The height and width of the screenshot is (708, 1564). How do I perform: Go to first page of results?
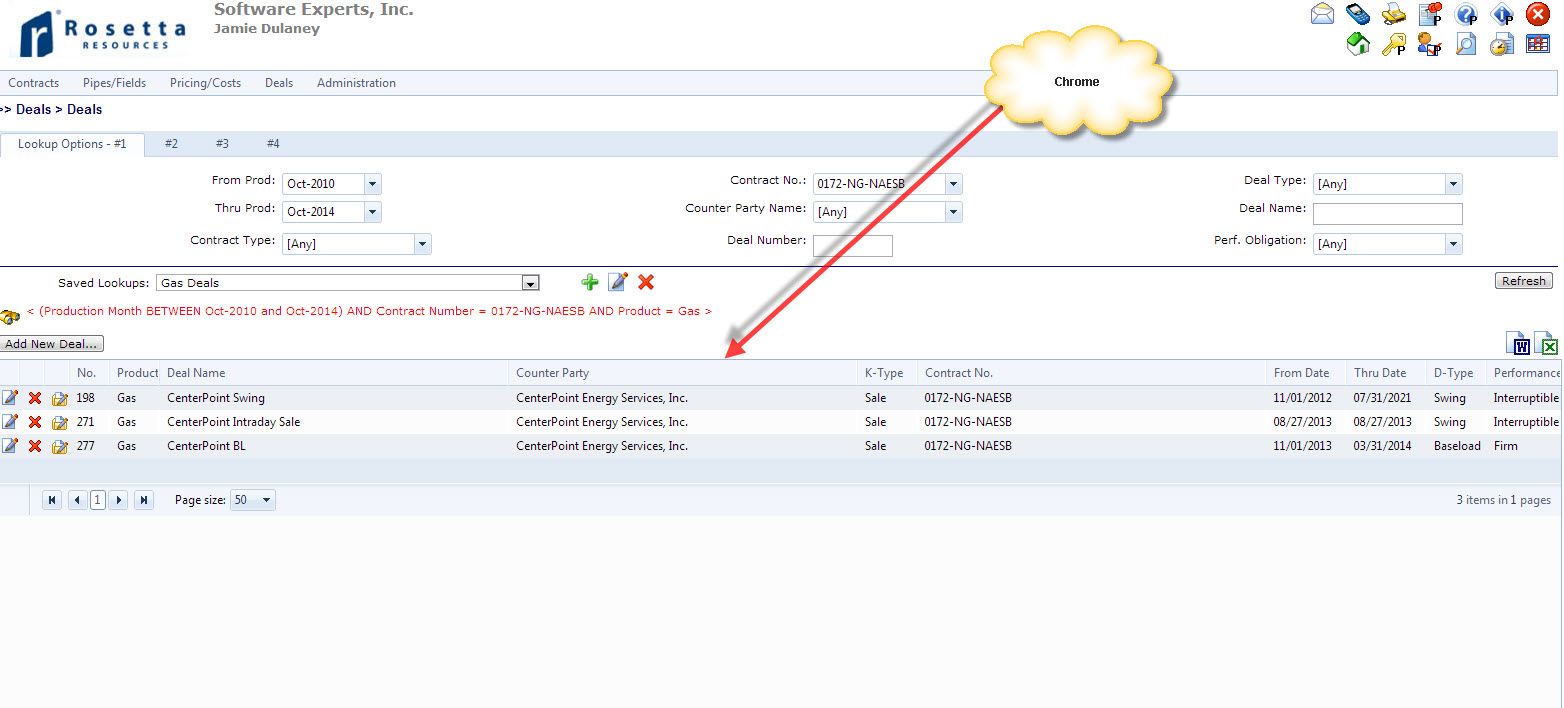click(53, 500)
